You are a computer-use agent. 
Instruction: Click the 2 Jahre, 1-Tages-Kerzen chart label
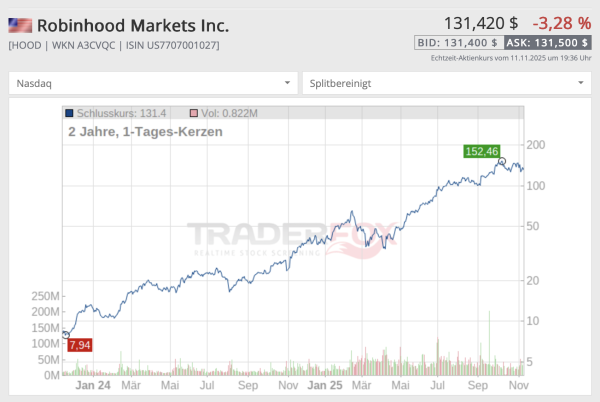[x=145, y=132]
